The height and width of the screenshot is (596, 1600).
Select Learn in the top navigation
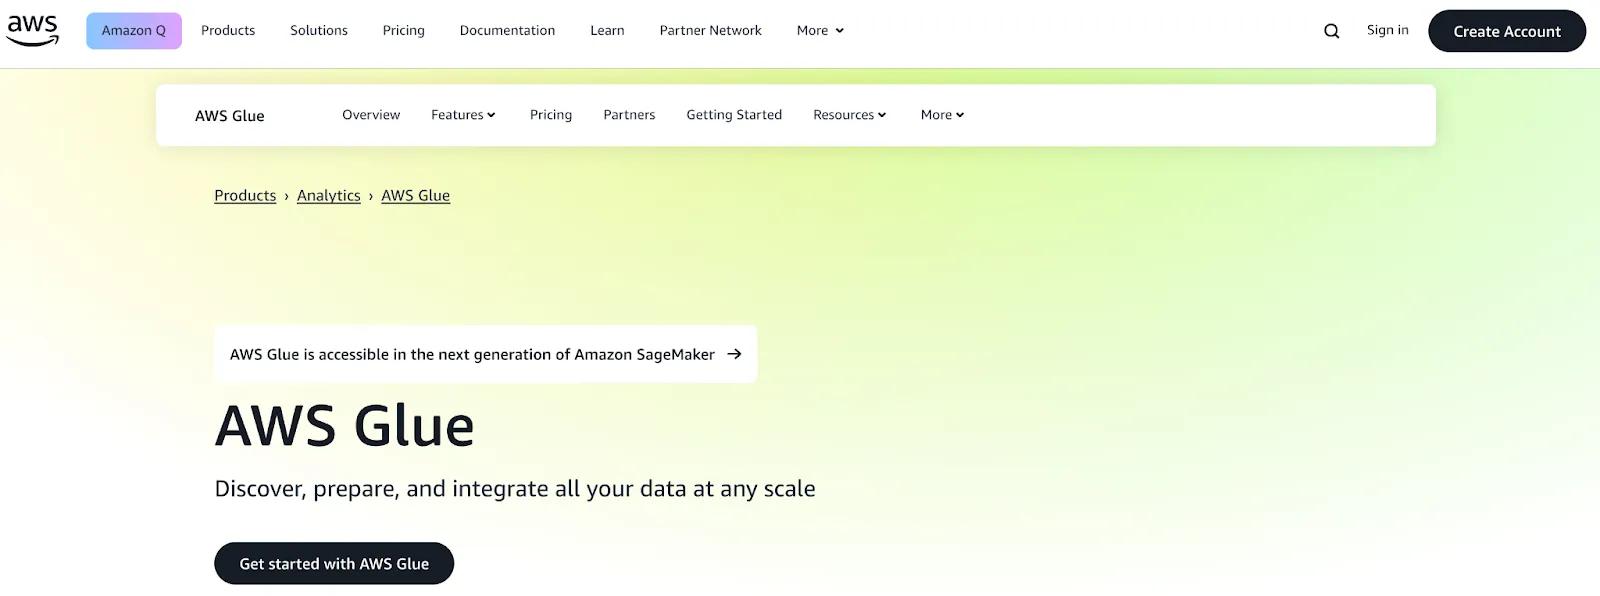click(607, 31)
